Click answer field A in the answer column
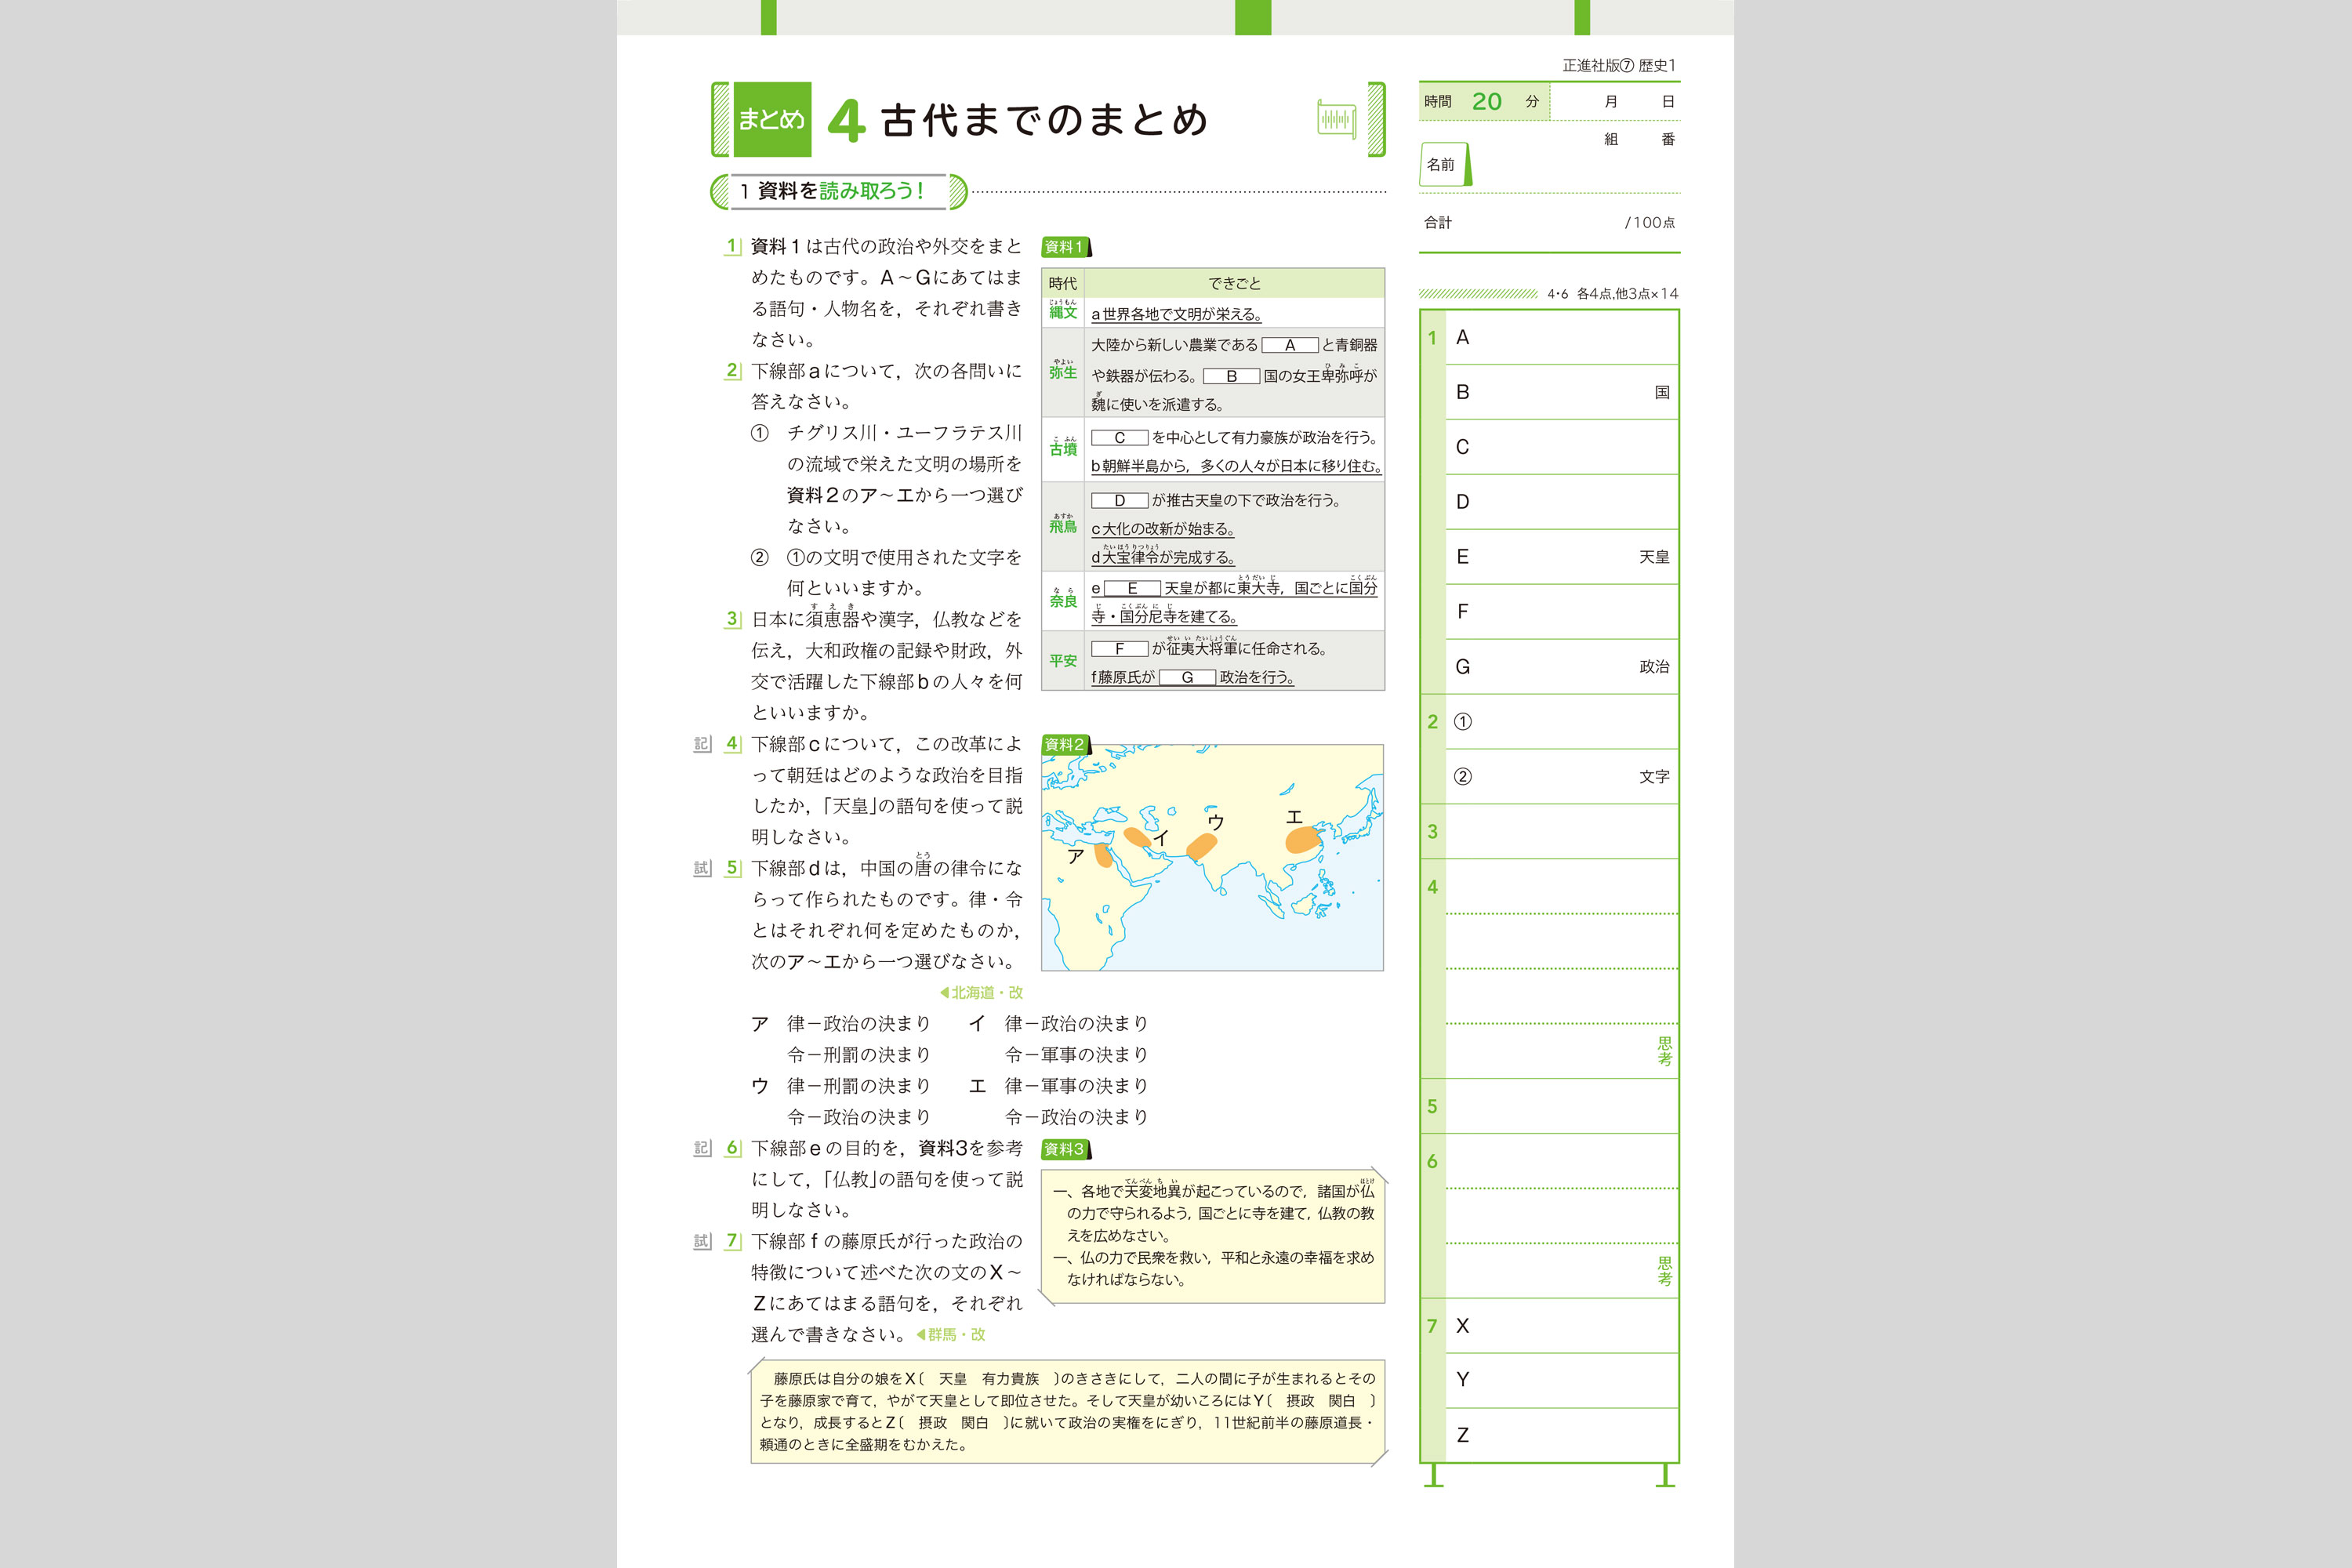This screenshot has width=2352, height=1568. 1562,338
